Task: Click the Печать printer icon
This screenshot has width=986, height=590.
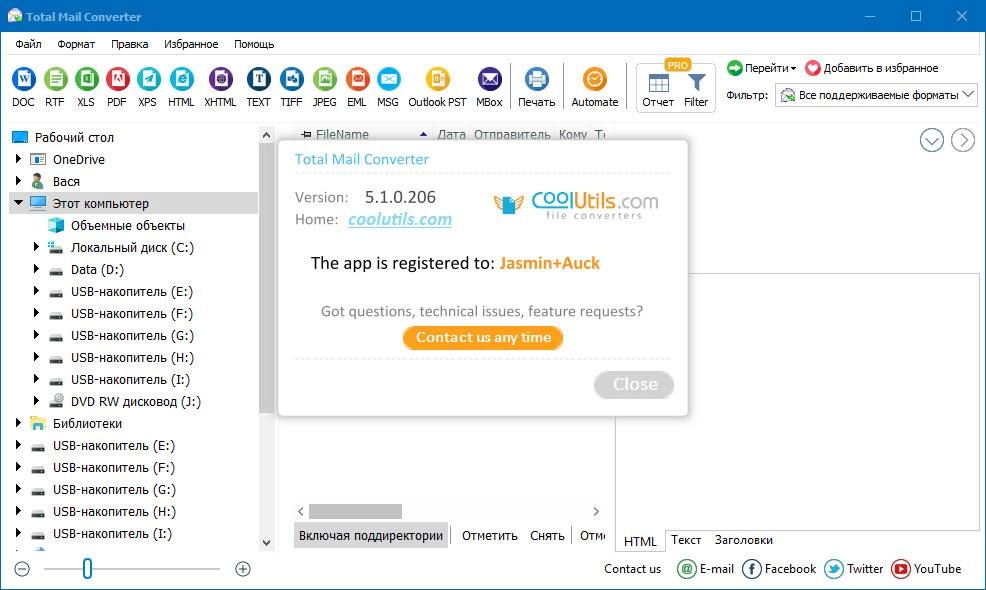Action: [536, 79]
